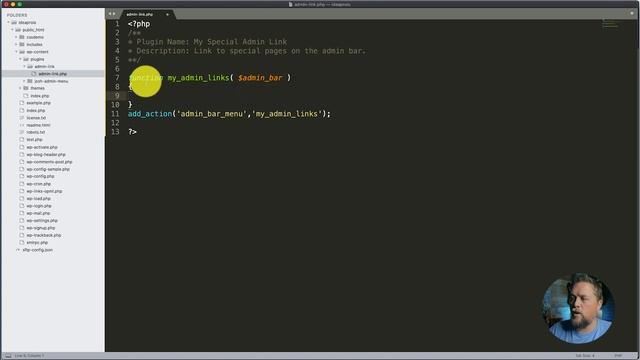Collapse the top-level project folder
Screen dimensions: 640x360
tap(9, 22)
